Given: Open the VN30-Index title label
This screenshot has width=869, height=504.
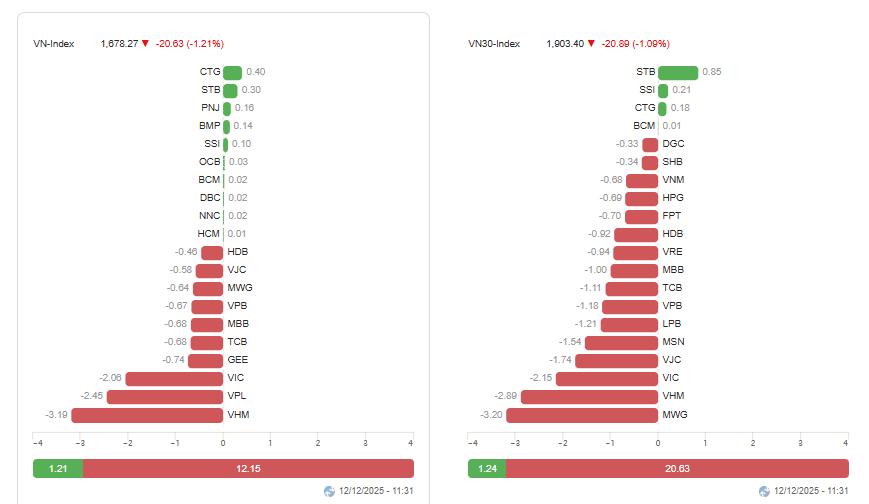Looking at the screenshot, I should (494, 44).
